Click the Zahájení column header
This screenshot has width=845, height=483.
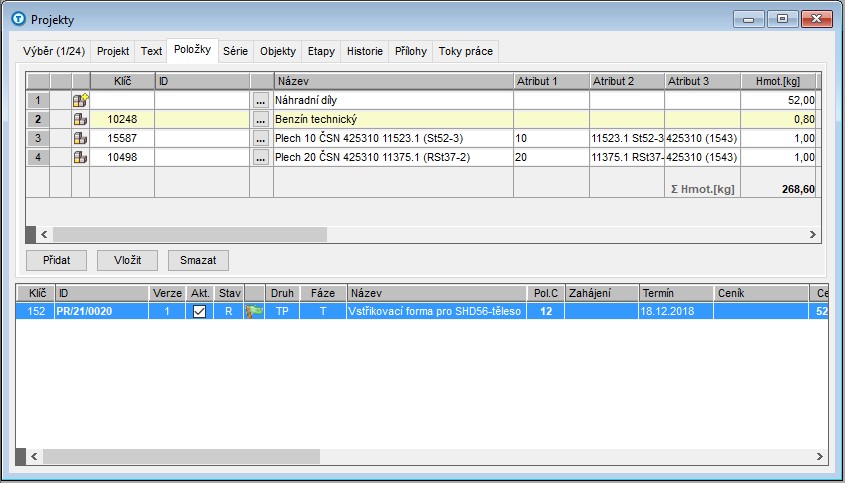click(601, 293)
